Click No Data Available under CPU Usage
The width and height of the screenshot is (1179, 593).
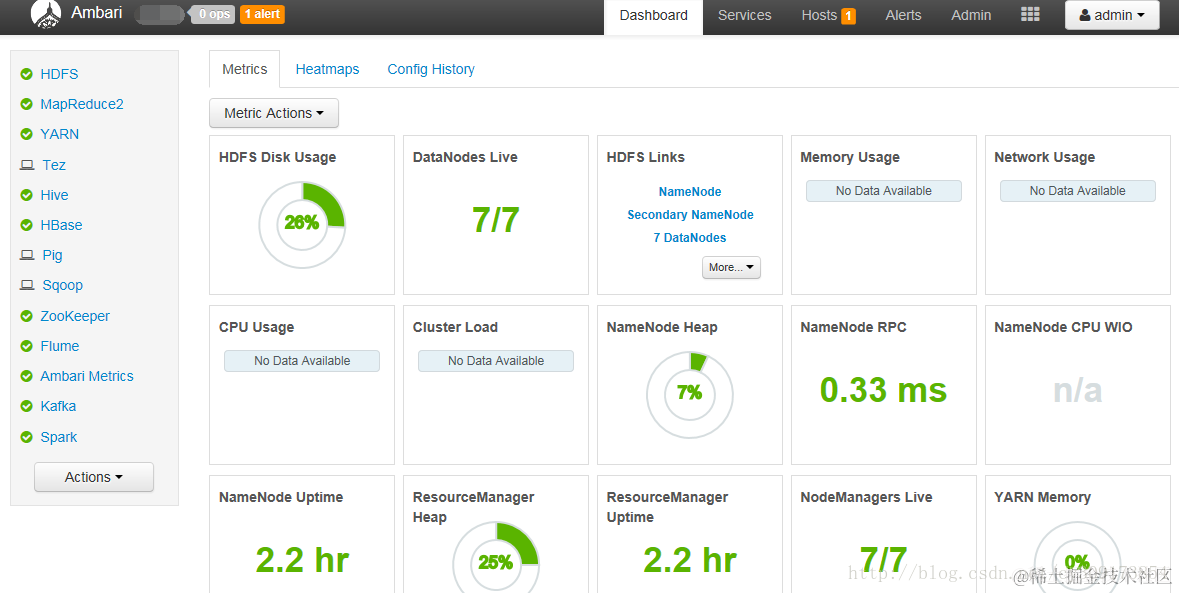(x=302, y=361)
